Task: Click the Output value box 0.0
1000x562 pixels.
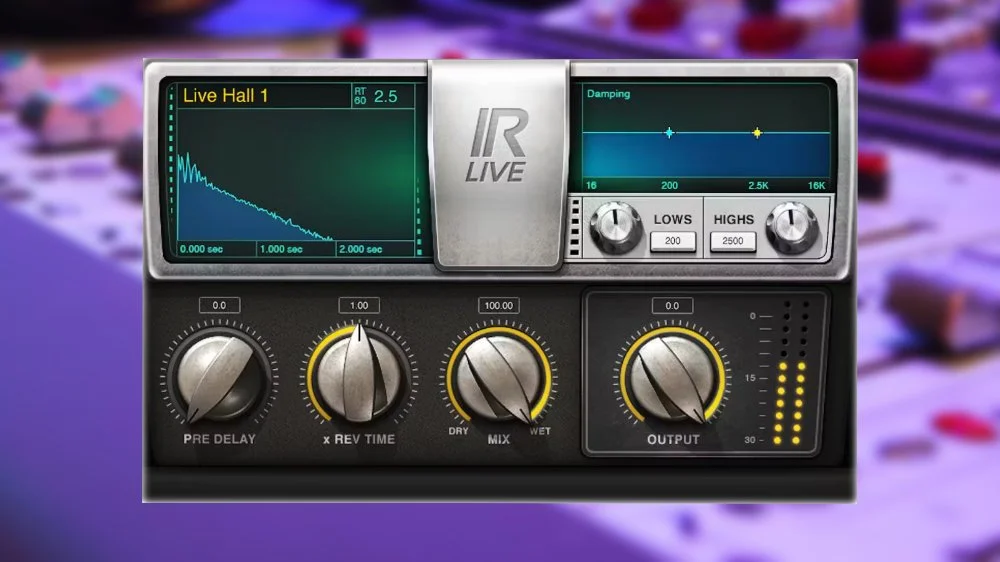Action: 672,306
